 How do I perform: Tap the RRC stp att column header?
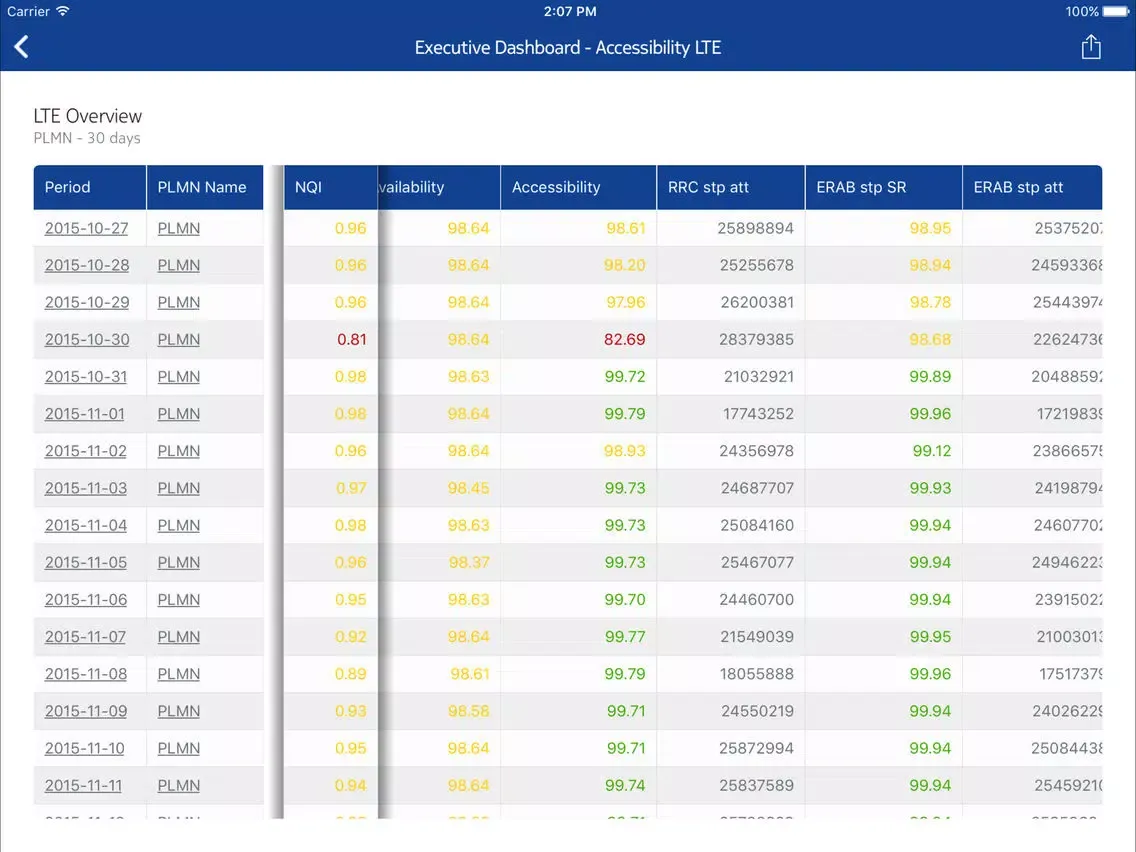pyautogui.click(x=708, y=187)
